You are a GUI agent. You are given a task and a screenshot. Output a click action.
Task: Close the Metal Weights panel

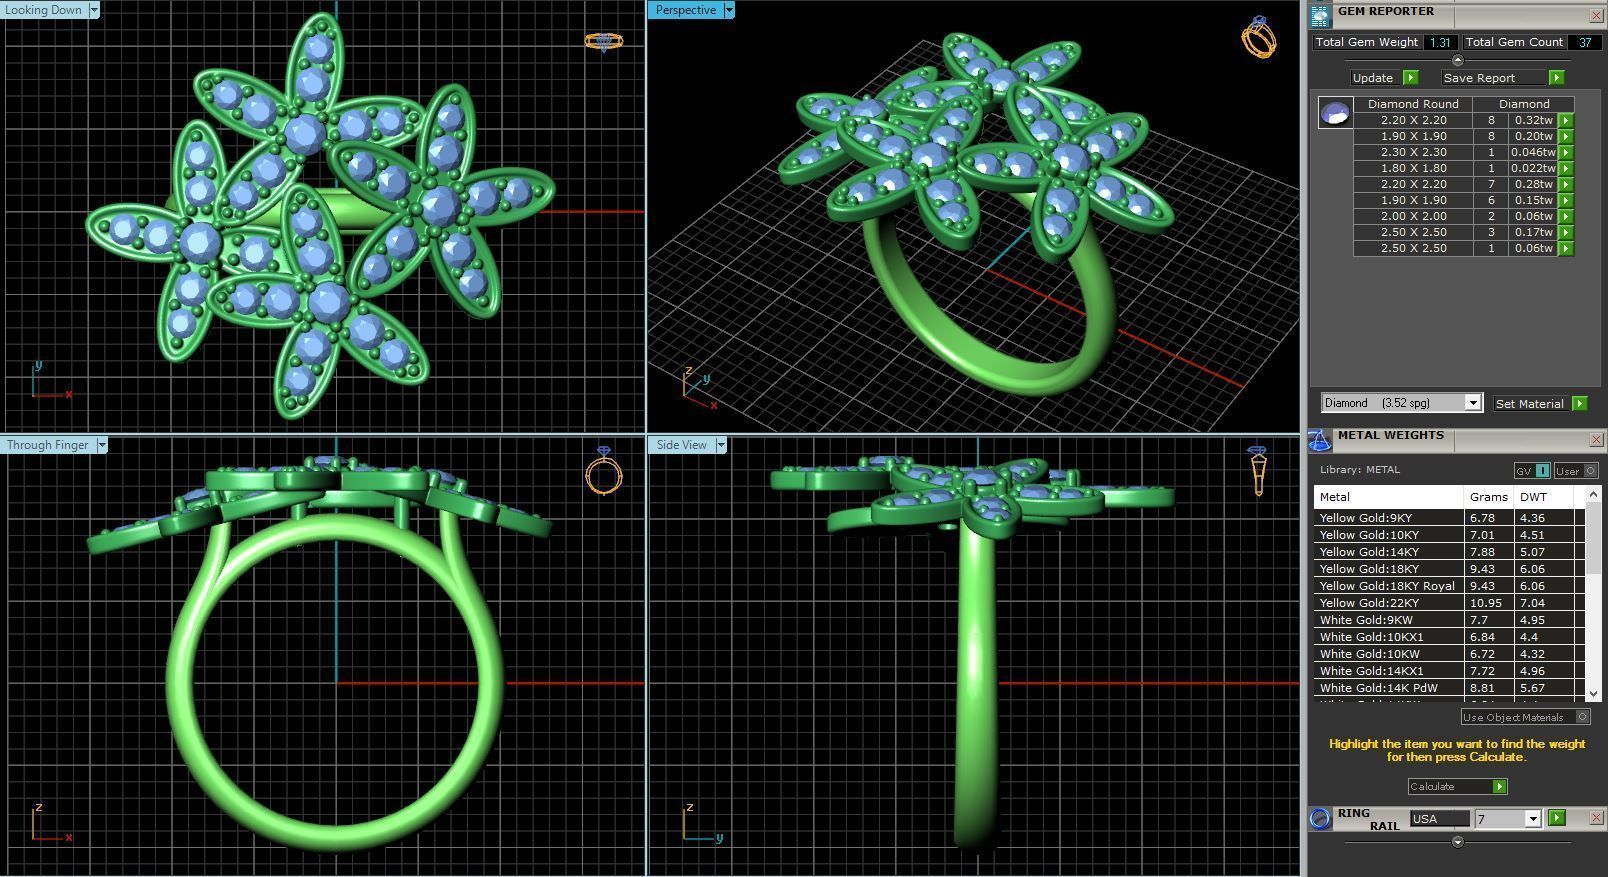(x=1596, y=440)
